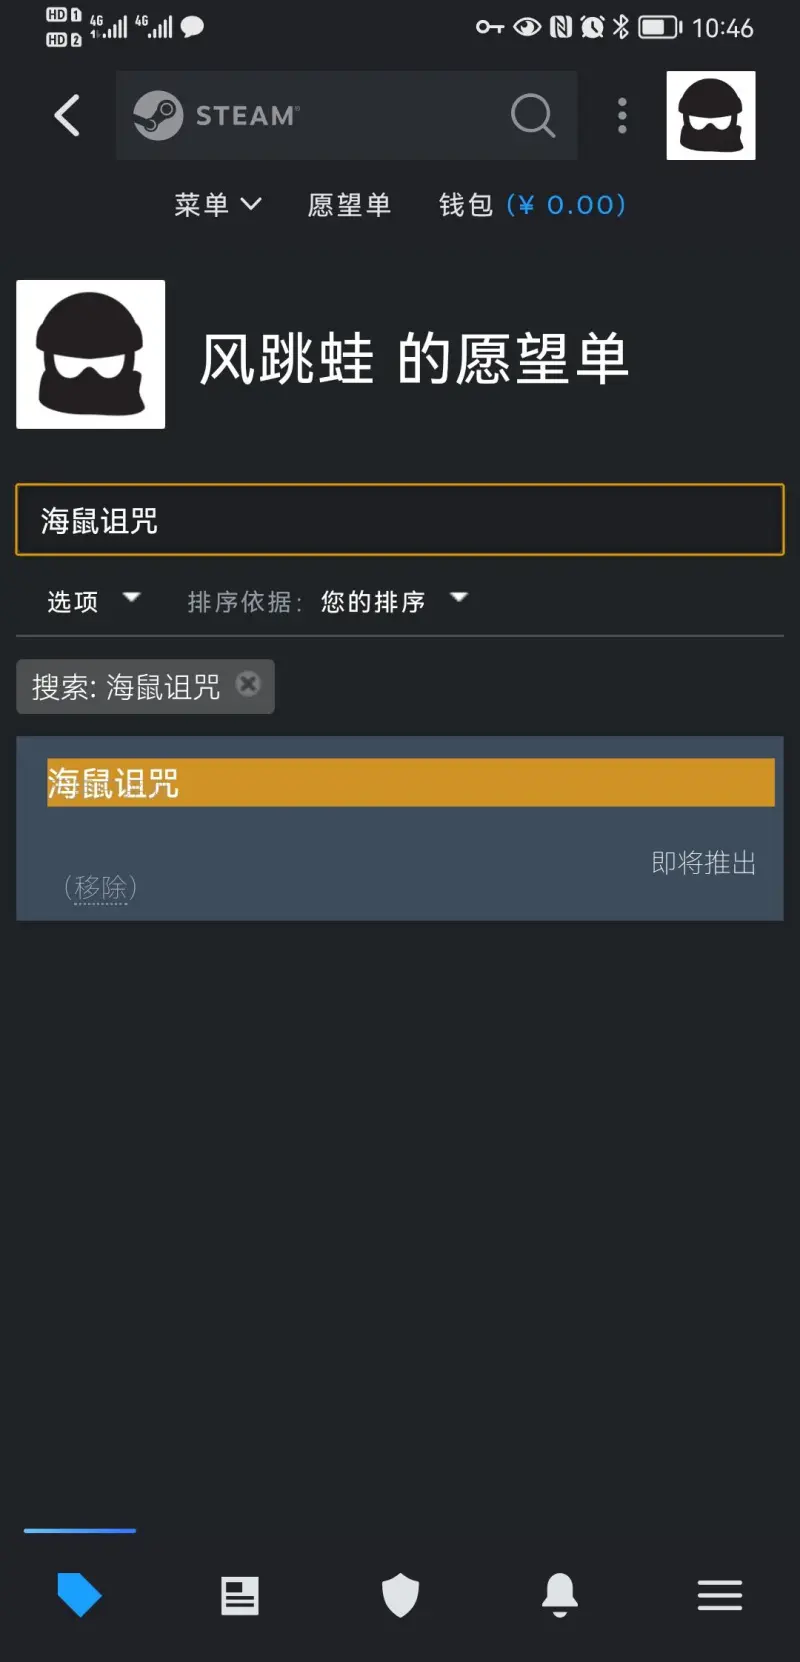Open the three-dot overflow menu
The height and width of the screenshot is (1662, 800).
pyautogui.click(x=622, y=116)
